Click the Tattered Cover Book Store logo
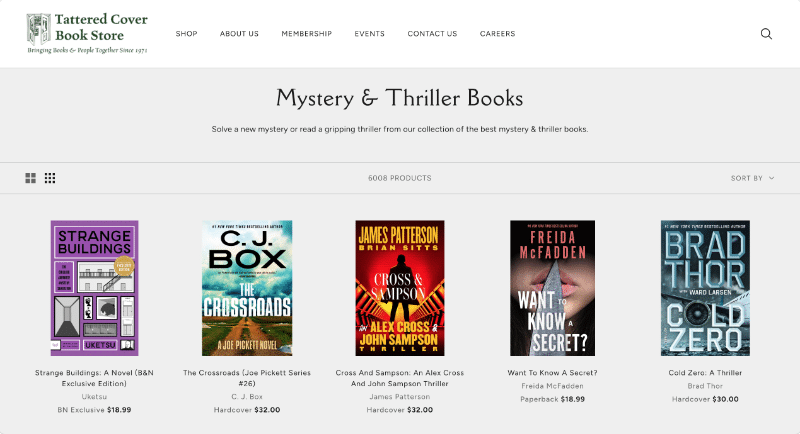Viewport: 800px width, 434px height. click(x=87, y=33)
